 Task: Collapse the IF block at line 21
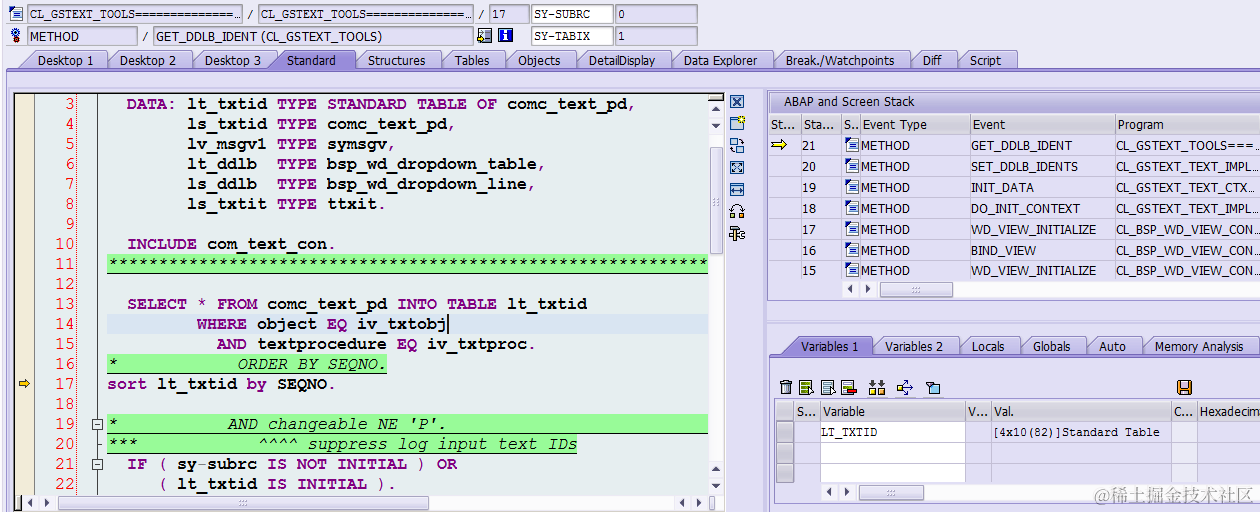coord(97,464)
